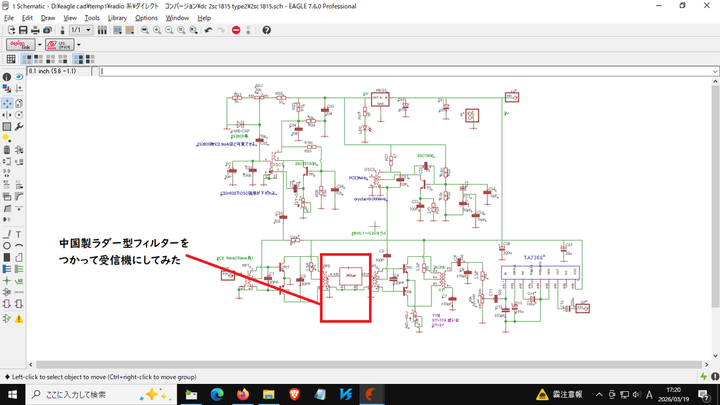Expand the Design Link dropdown arrow

[38, 45]
